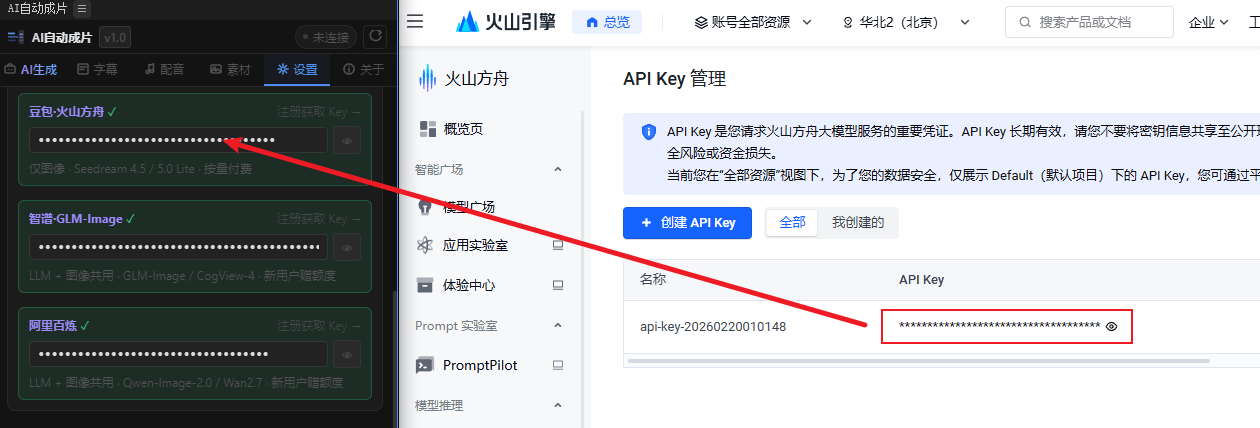
Task: Reveal api-key-20260220010148 with the eye icon
Action: 1111,326
